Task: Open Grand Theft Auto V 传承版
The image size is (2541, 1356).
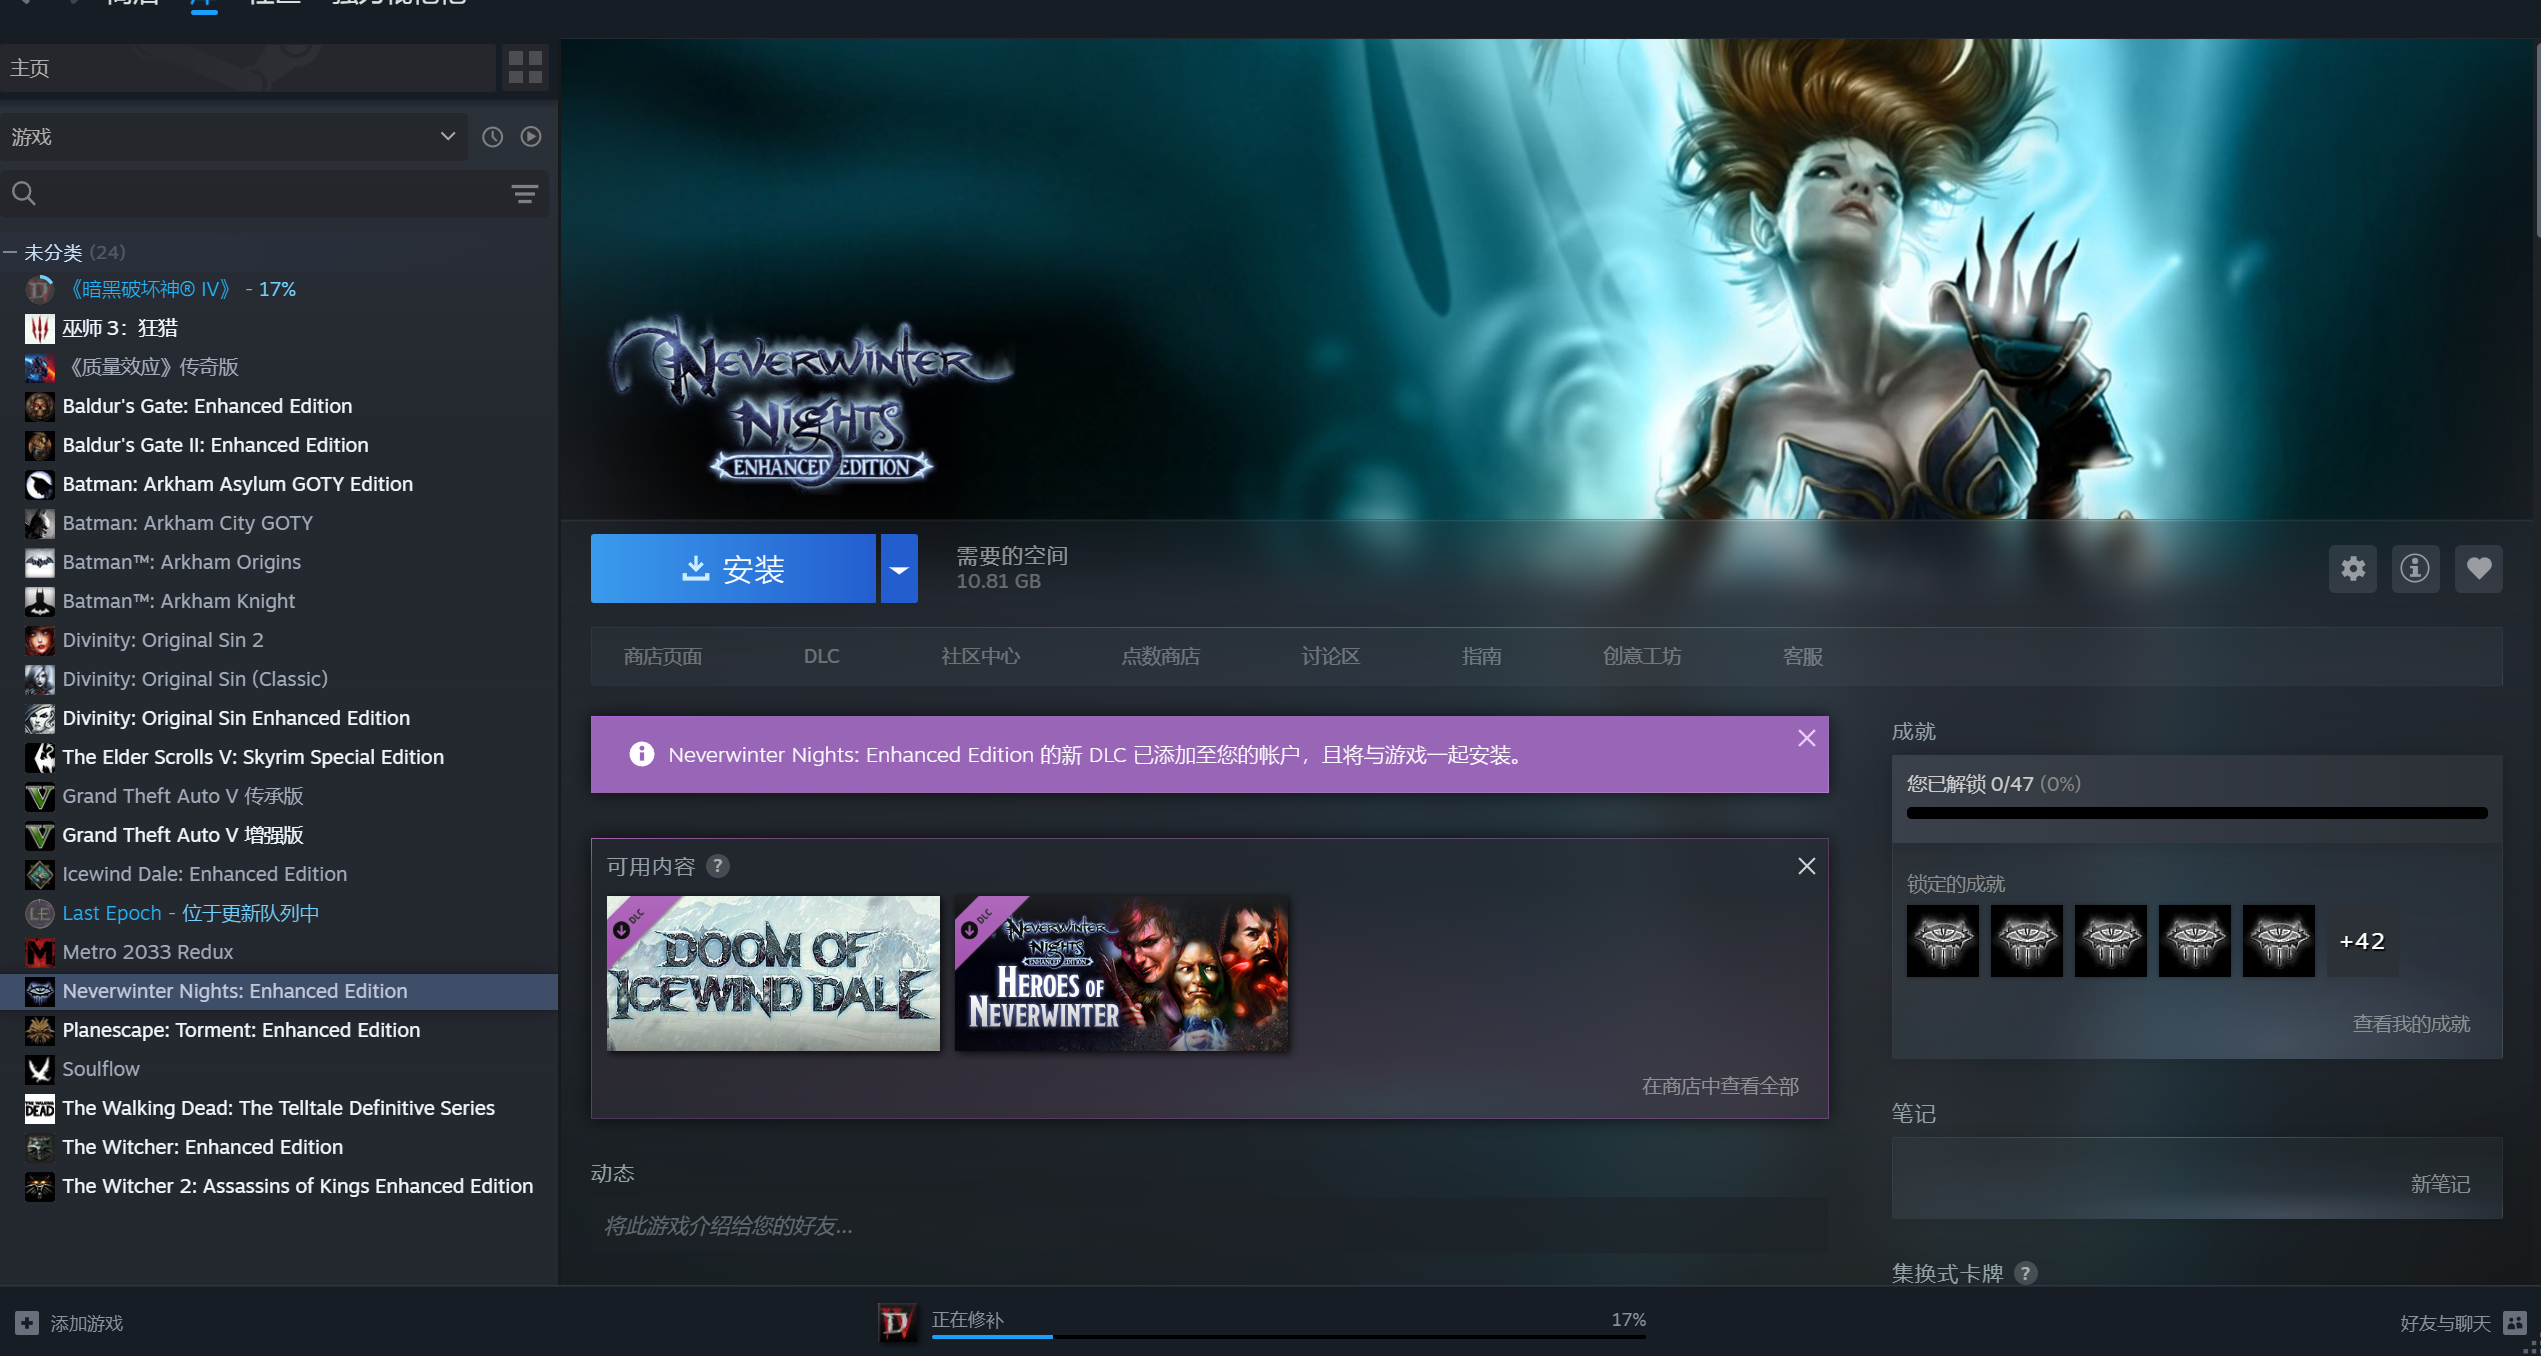Action: tap(279, 796)
